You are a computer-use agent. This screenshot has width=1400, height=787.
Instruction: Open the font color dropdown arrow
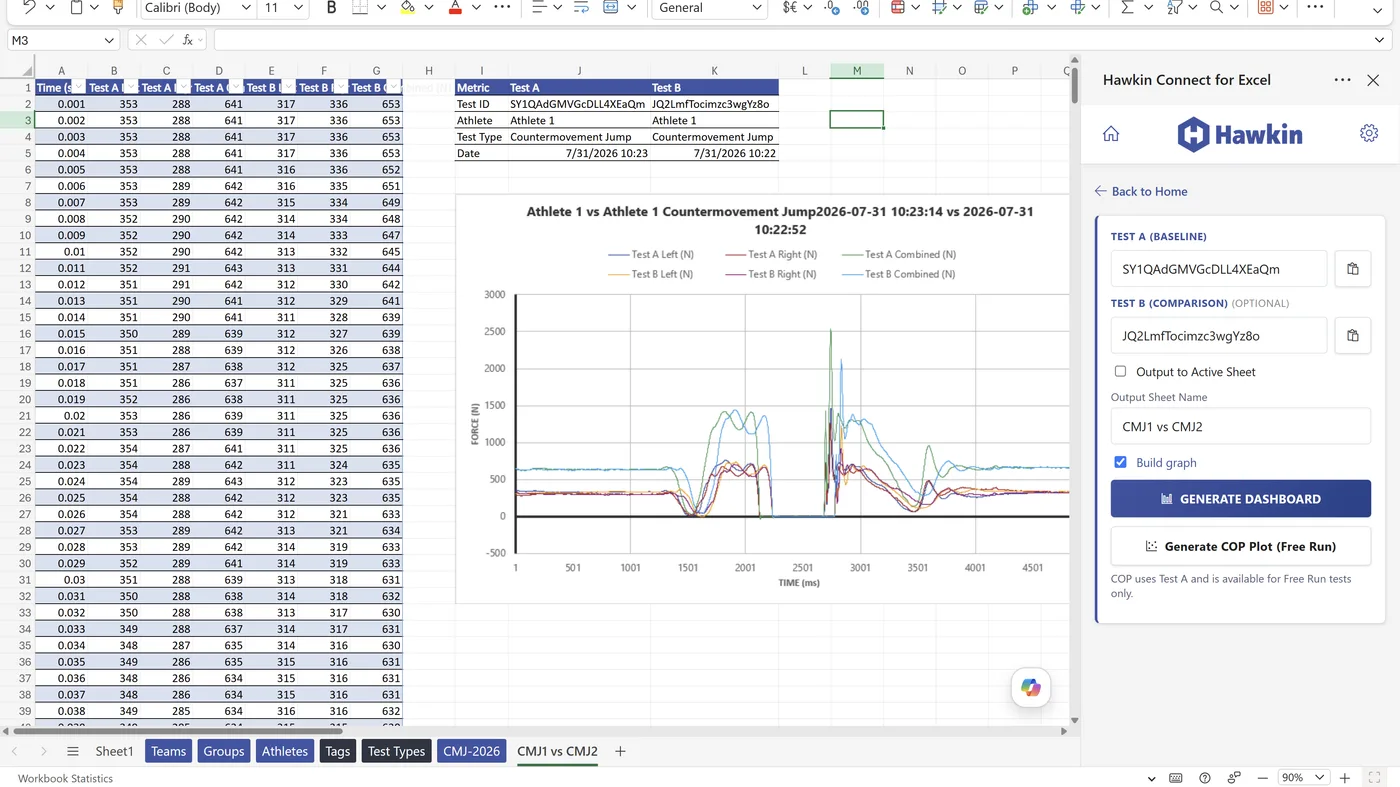coord(477,7)
